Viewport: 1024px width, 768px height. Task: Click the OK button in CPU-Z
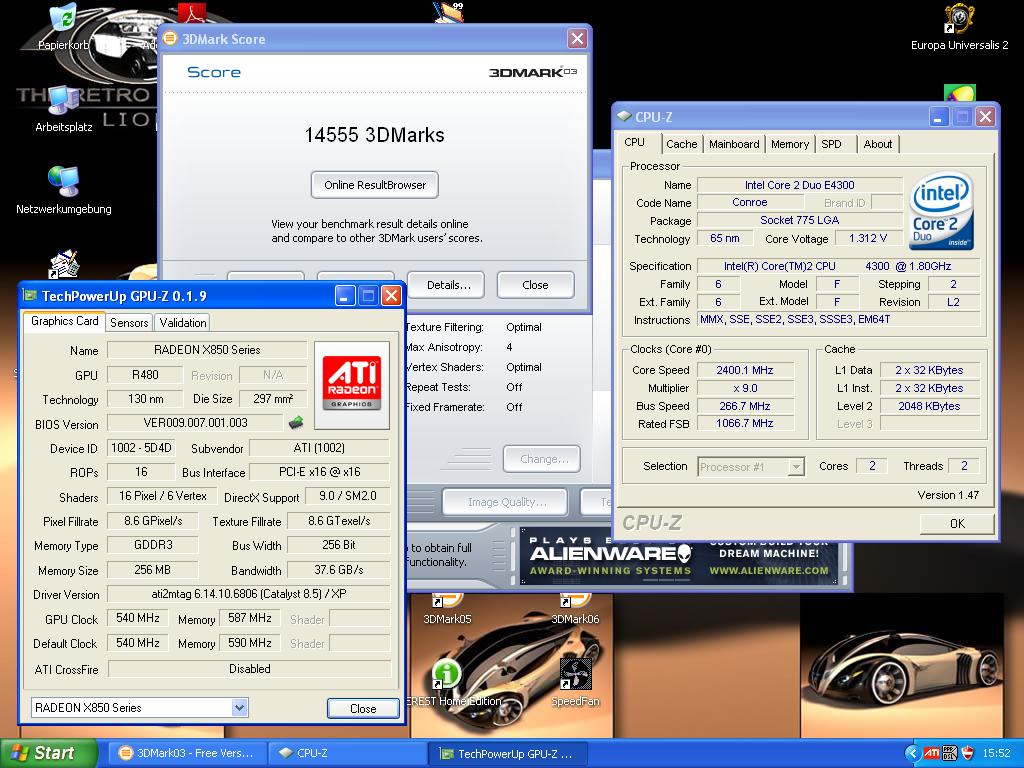point(957,523)
